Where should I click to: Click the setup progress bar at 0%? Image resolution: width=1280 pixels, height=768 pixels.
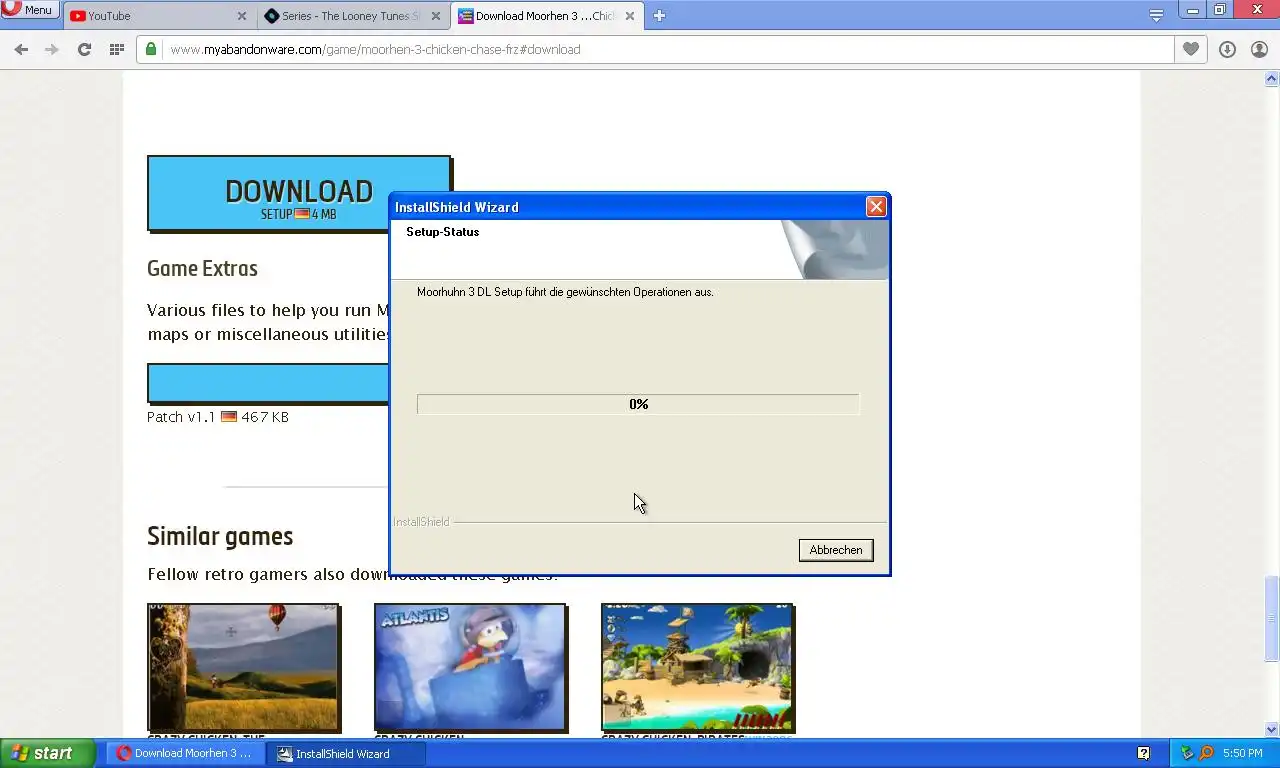(x=638, y=404)
